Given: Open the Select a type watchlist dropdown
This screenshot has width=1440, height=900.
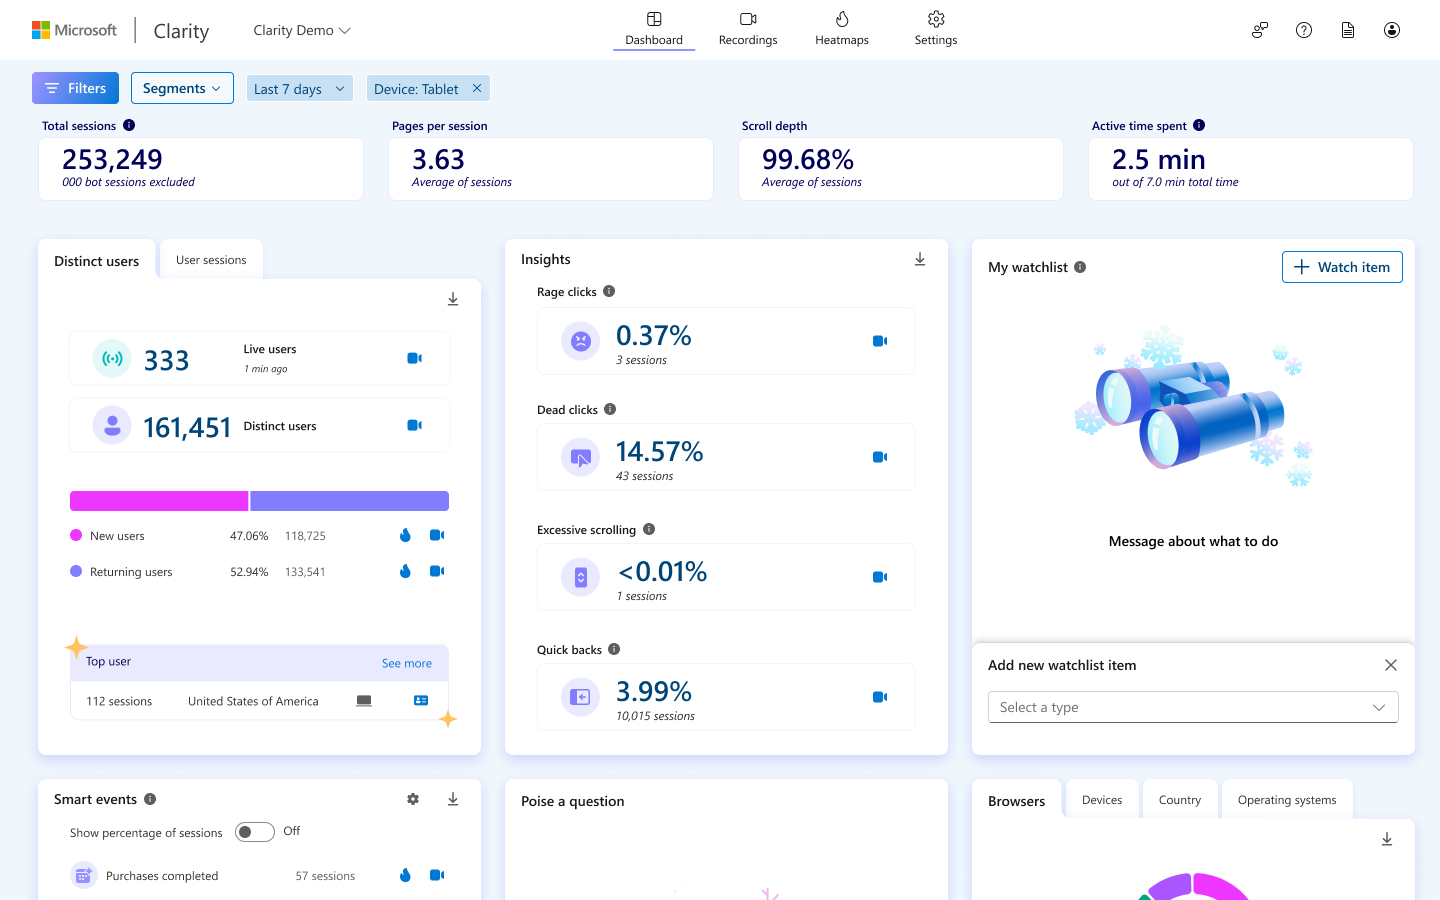Looking at the screenshot, I should [1192, 707].
